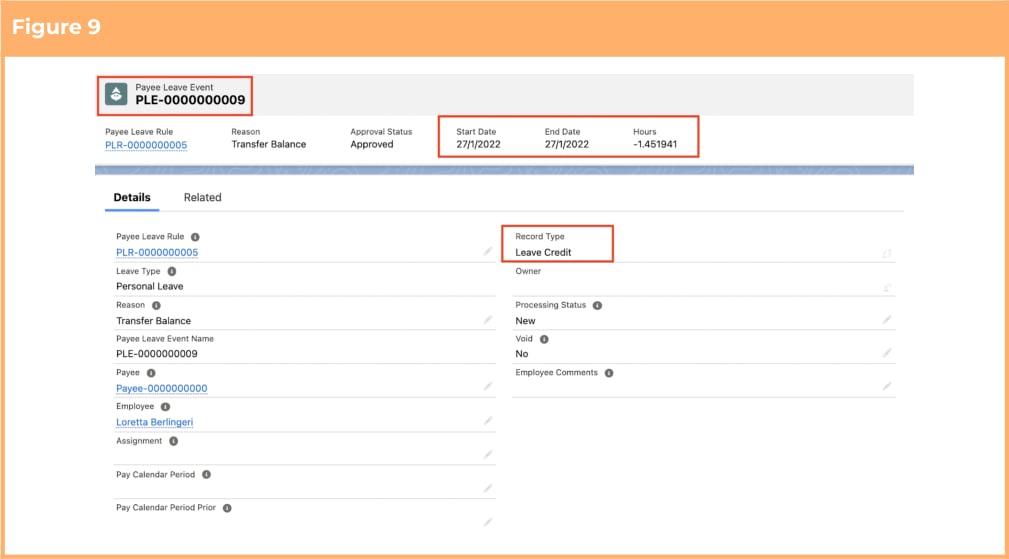Open employee Loretta Berlingeri link
The height and width of the screenshot is (559, 1009).
click(x=154, y=422)
